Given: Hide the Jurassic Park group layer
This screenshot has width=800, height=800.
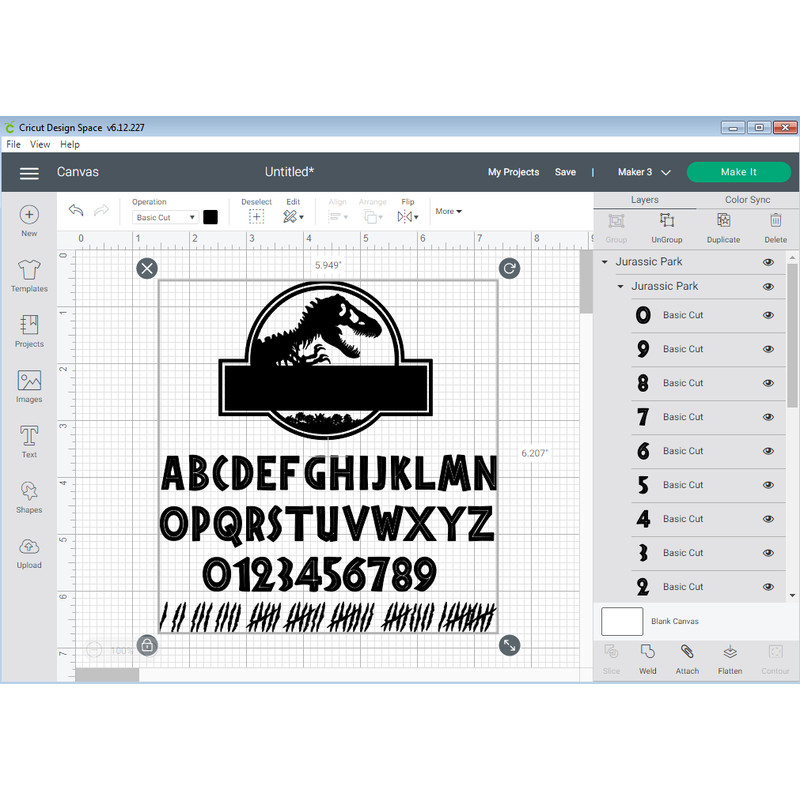Looking at the screenshot, I should [768, 261].
